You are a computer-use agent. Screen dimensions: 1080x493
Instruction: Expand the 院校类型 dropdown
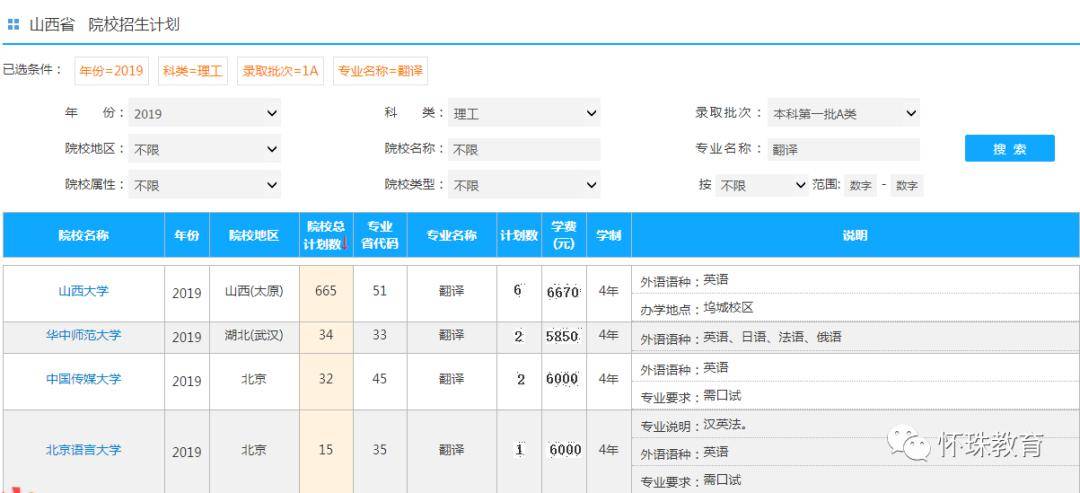[524, 185]
